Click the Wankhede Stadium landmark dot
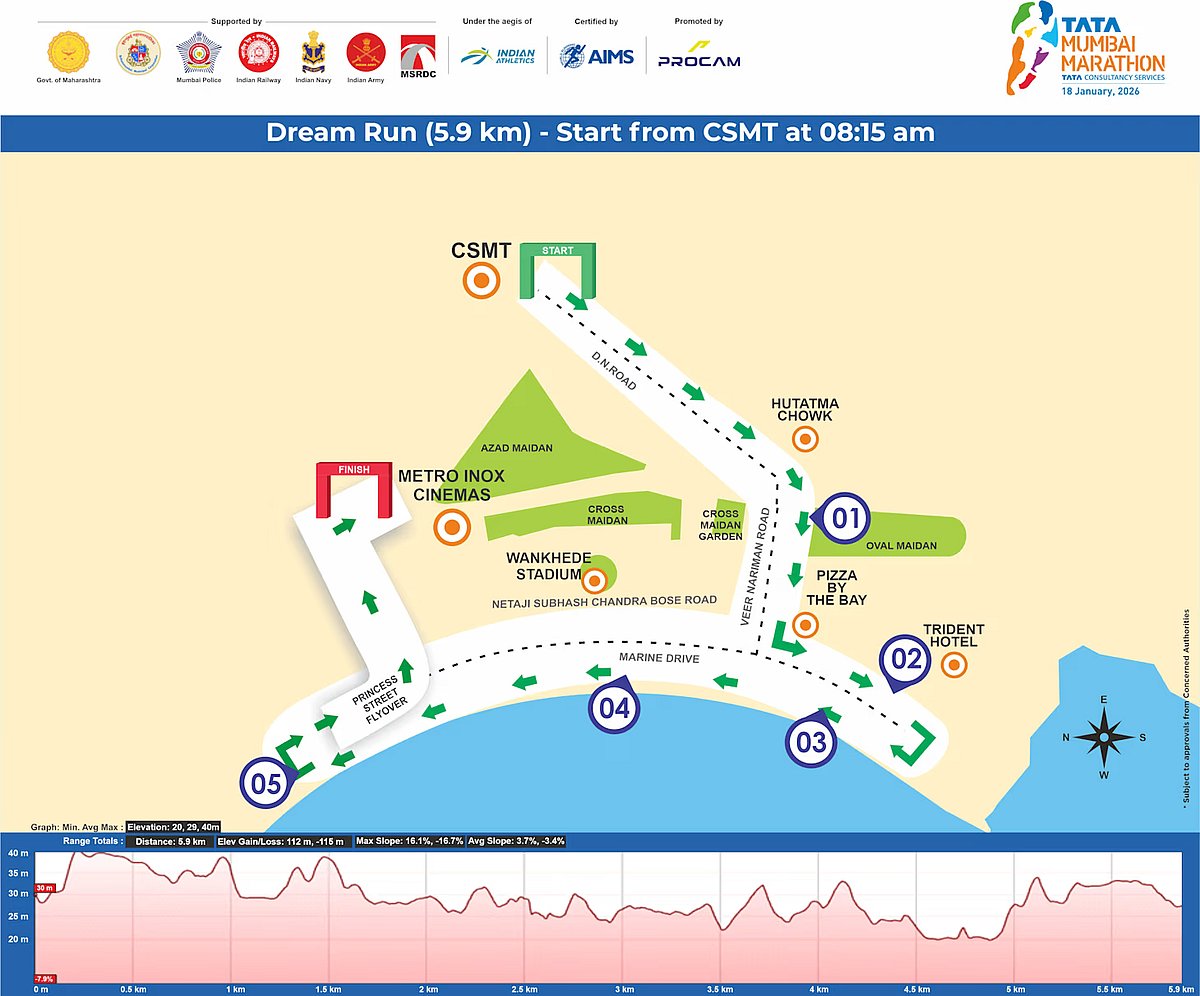Viewport: 1200px width, 996px height. point(596,579)
